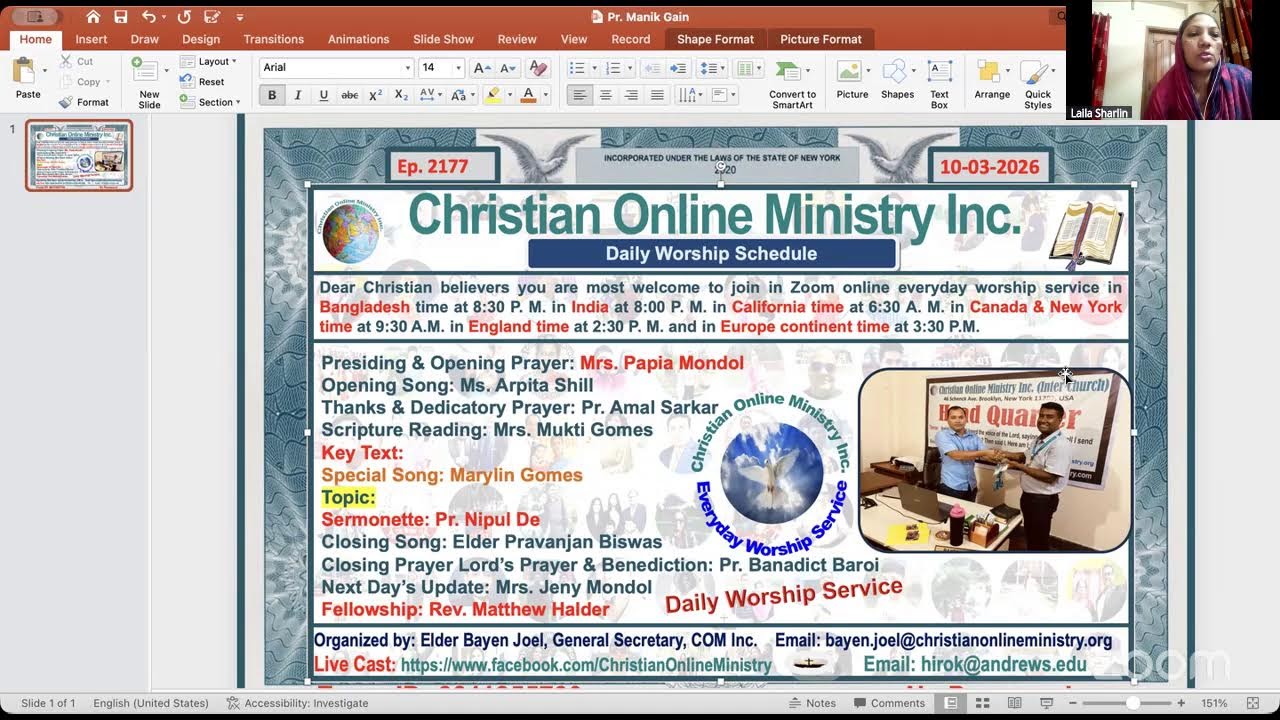This screenshot has height=720, width=1280.
Task: Open the align text vertical menu
Action: pos(725,95)
